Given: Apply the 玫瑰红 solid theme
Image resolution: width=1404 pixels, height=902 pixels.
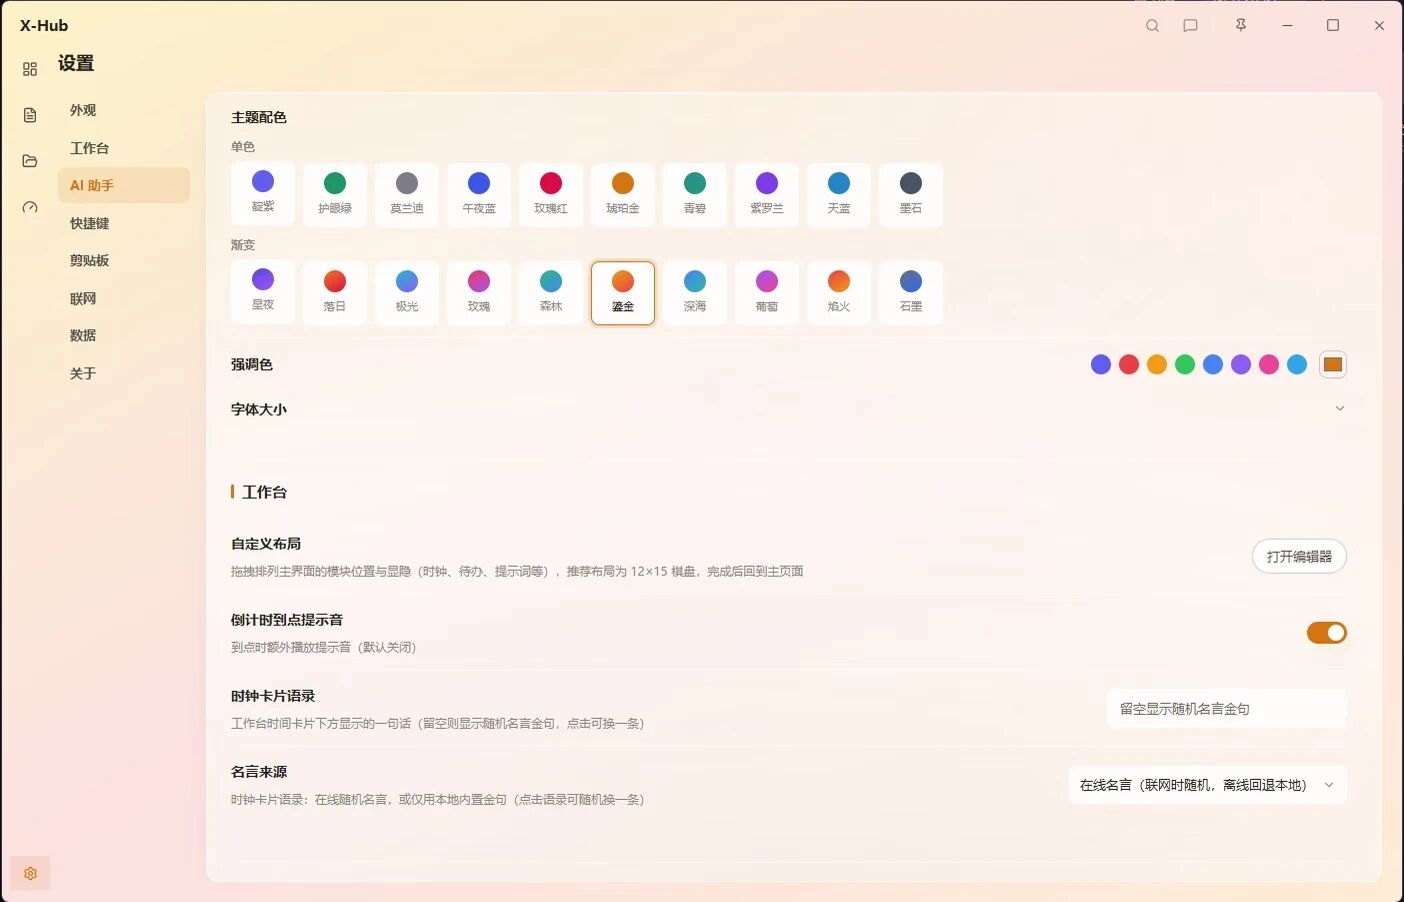Looking at the screenshot, I should [551, 194].
